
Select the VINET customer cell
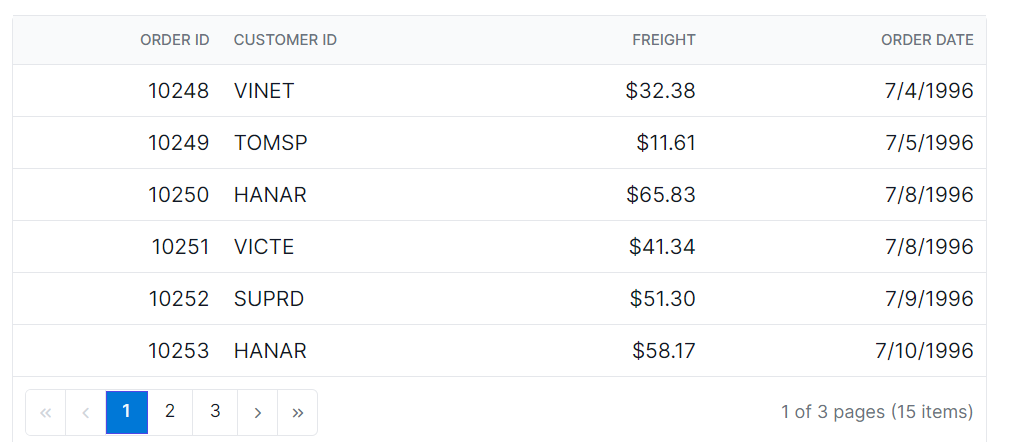(264, 91)
